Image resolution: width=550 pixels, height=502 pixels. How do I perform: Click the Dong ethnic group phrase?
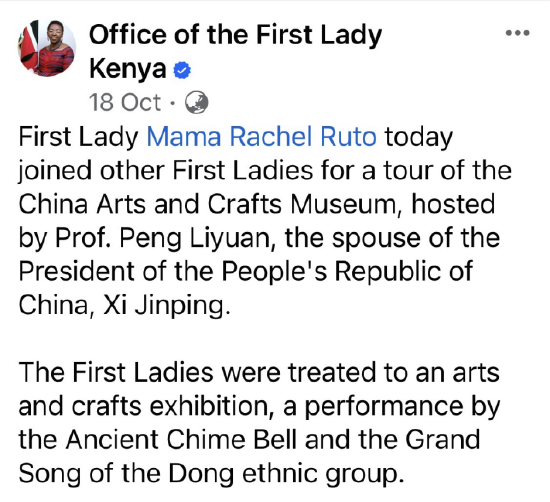point(283,474)
